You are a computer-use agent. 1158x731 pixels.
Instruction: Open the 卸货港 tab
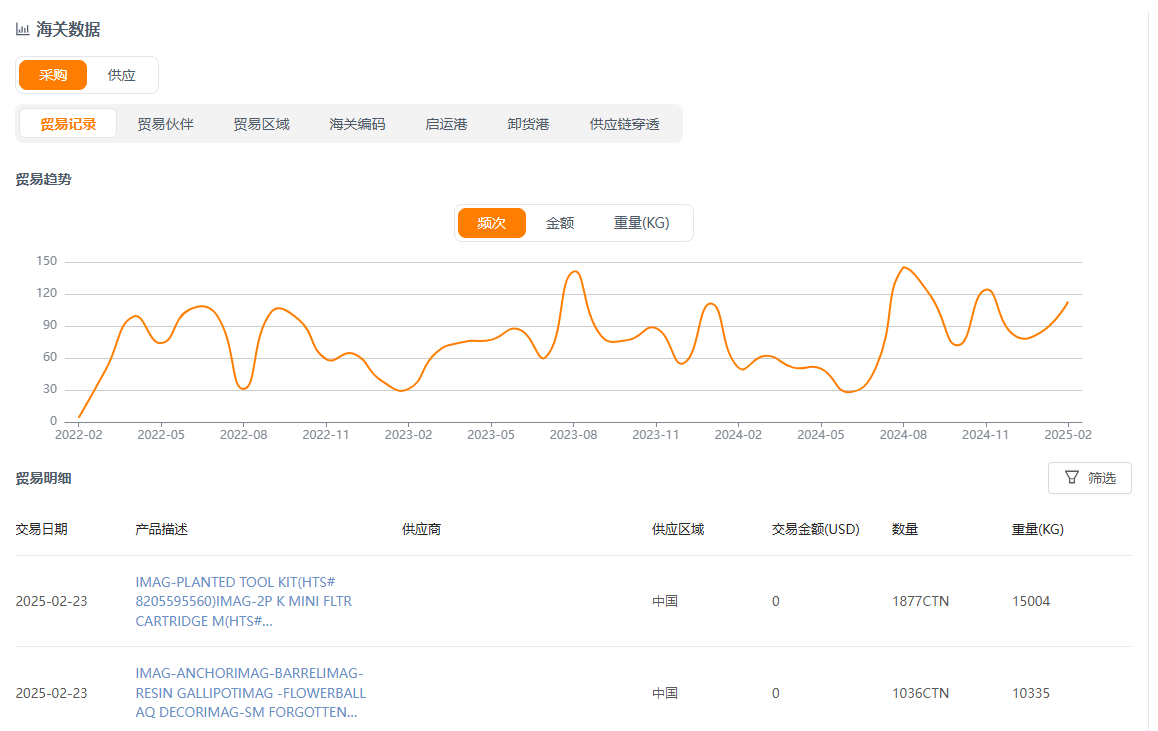tap(528, 124)
